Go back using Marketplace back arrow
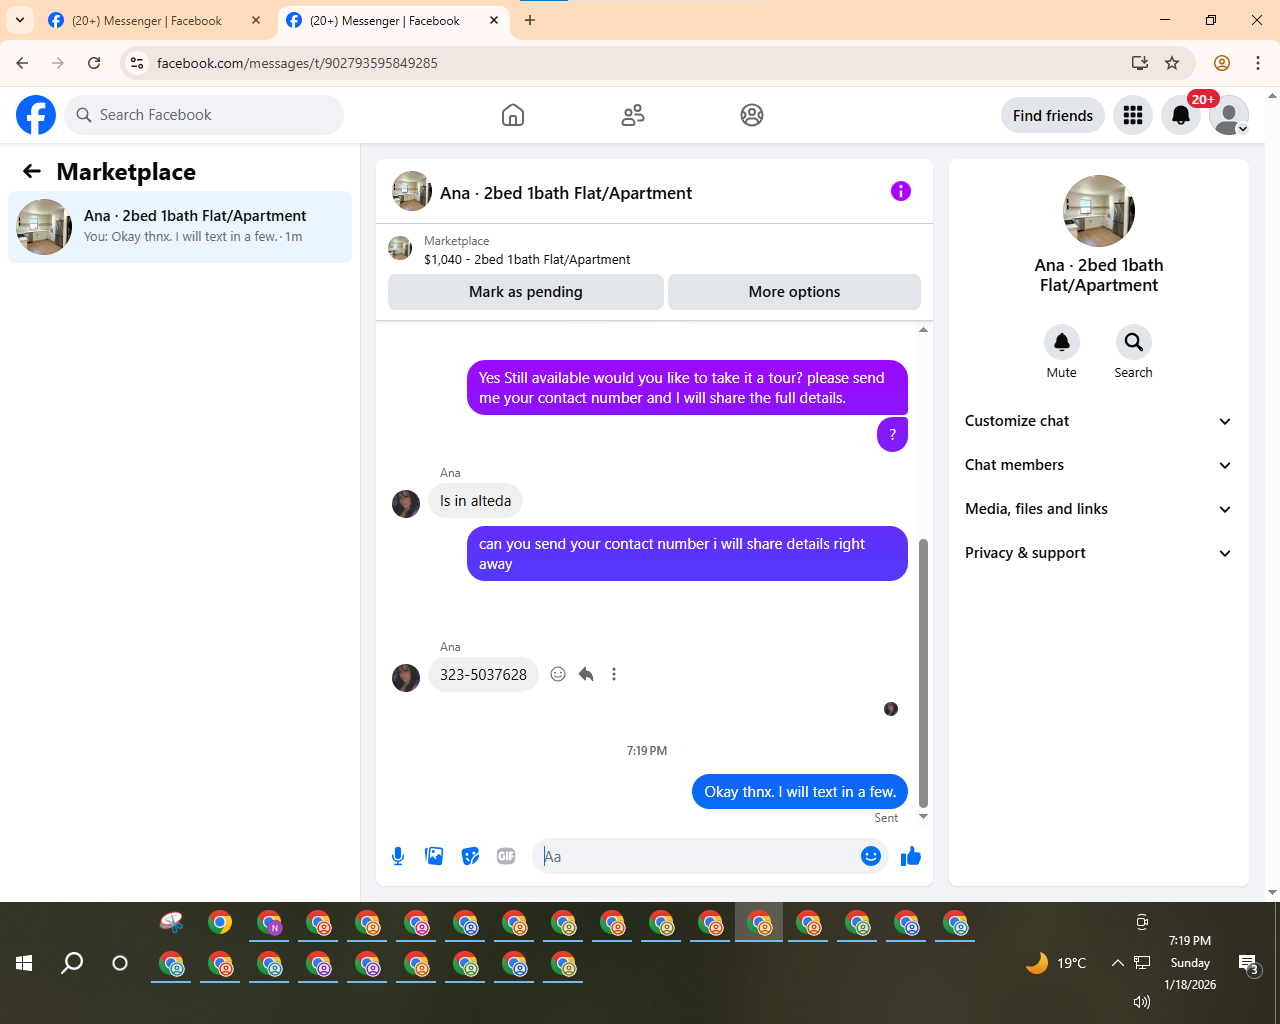The image size is (1280, 1024). click(32, 171)
